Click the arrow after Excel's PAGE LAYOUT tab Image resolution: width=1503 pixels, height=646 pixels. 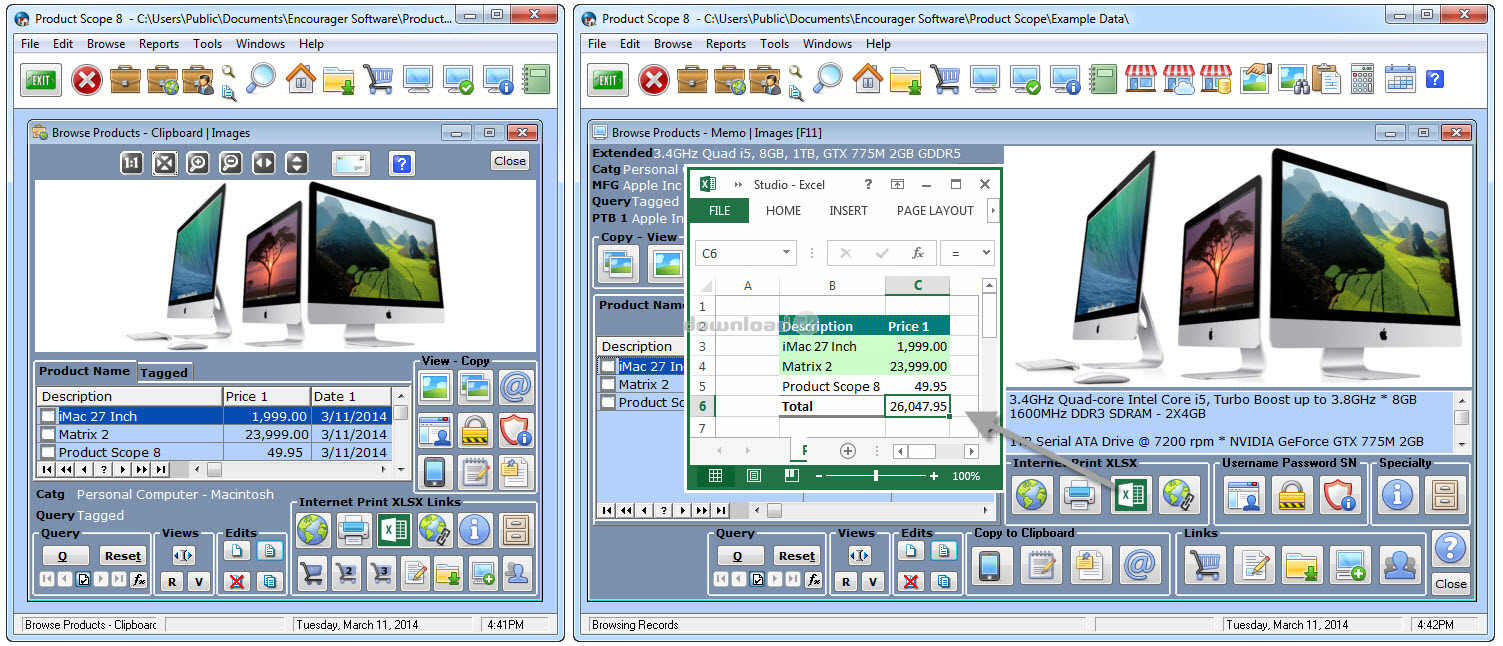point(993,211)
